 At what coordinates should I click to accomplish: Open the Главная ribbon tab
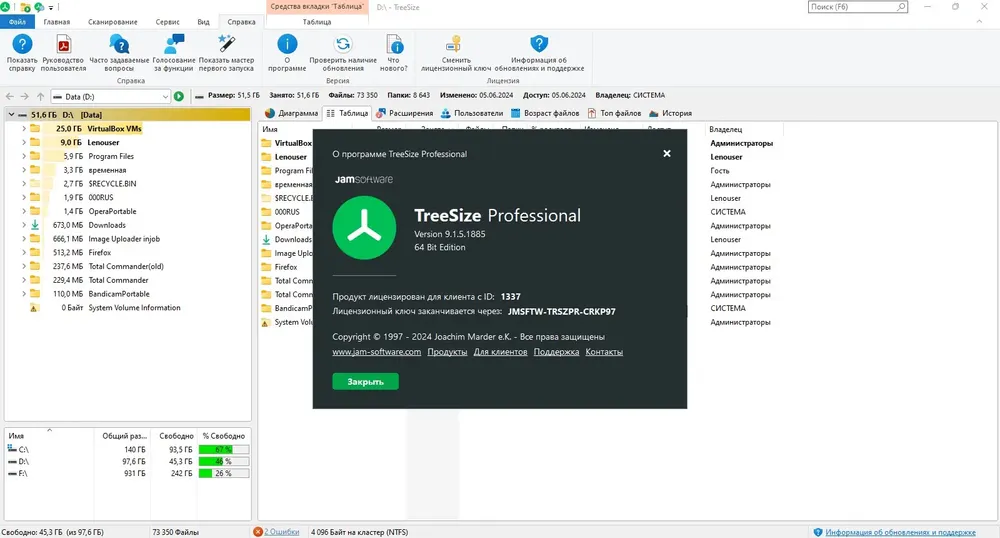coord(57,22)
